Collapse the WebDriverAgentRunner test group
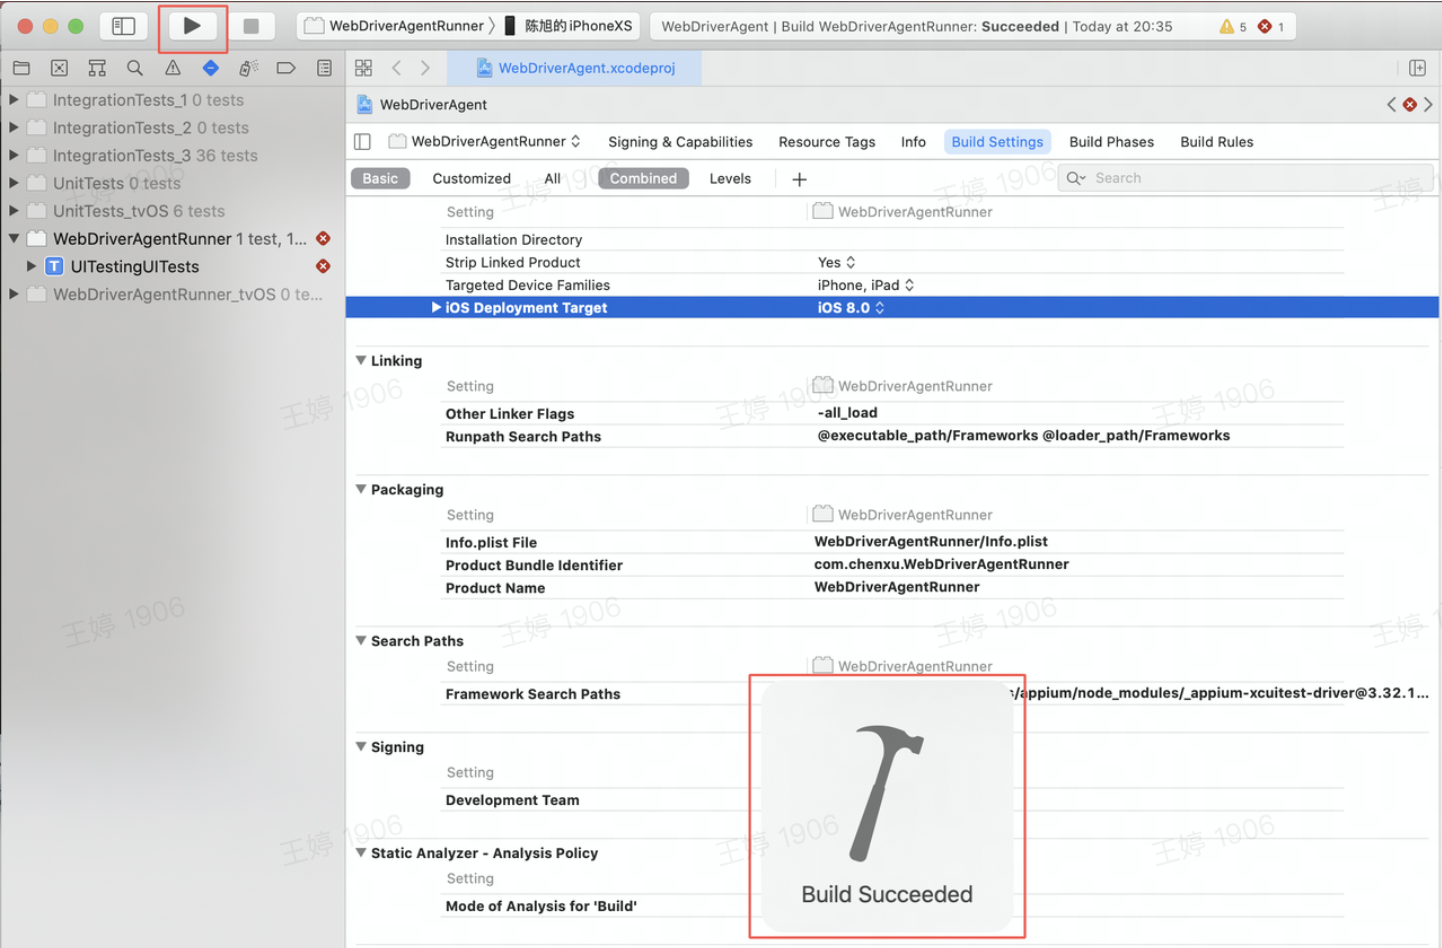This screenshot has height=948, width=1442. click(14, 239)
